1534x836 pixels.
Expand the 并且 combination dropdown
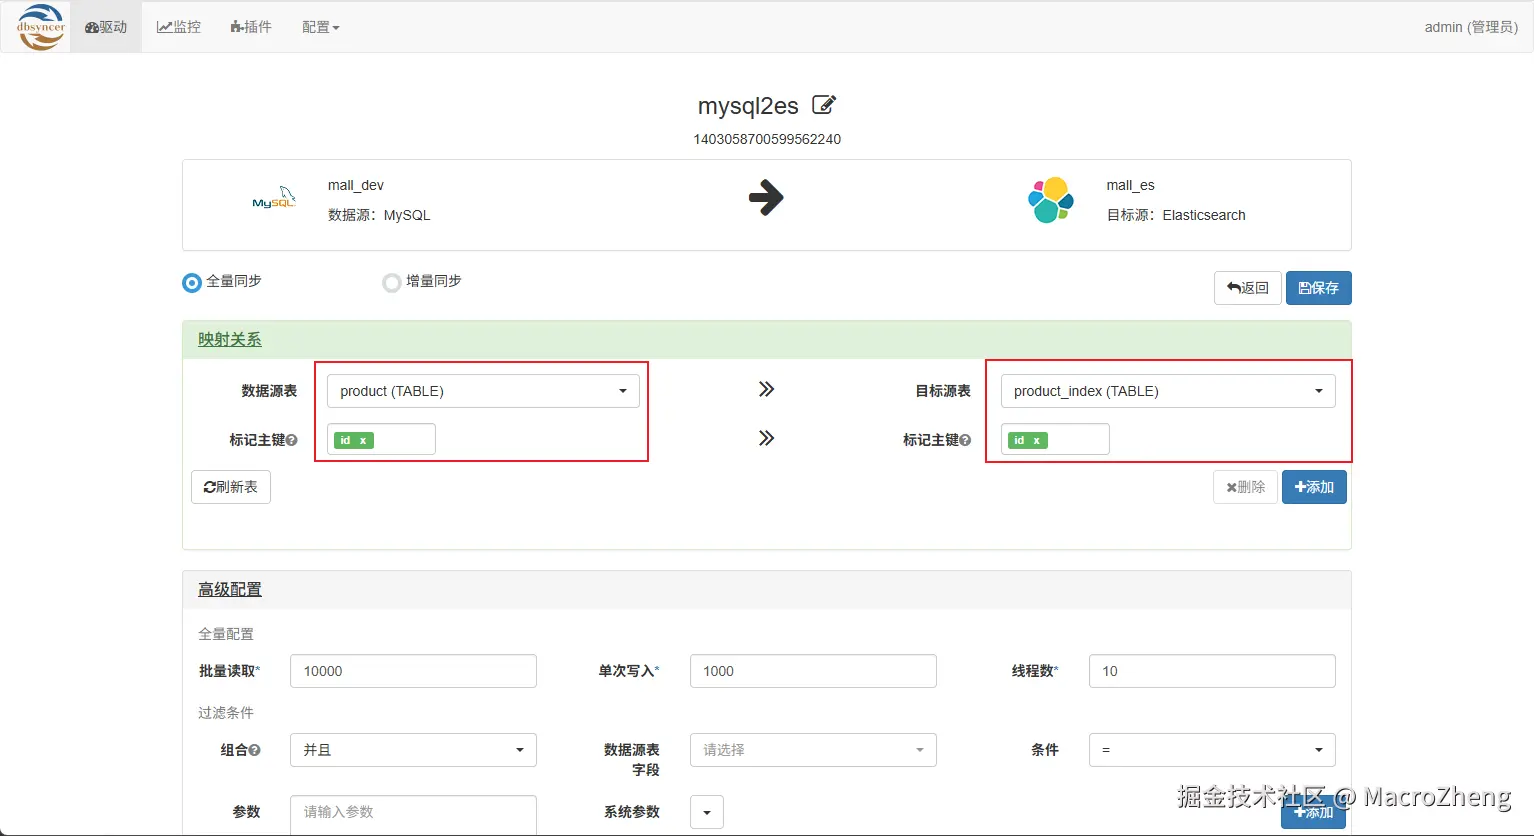point(413,750)
